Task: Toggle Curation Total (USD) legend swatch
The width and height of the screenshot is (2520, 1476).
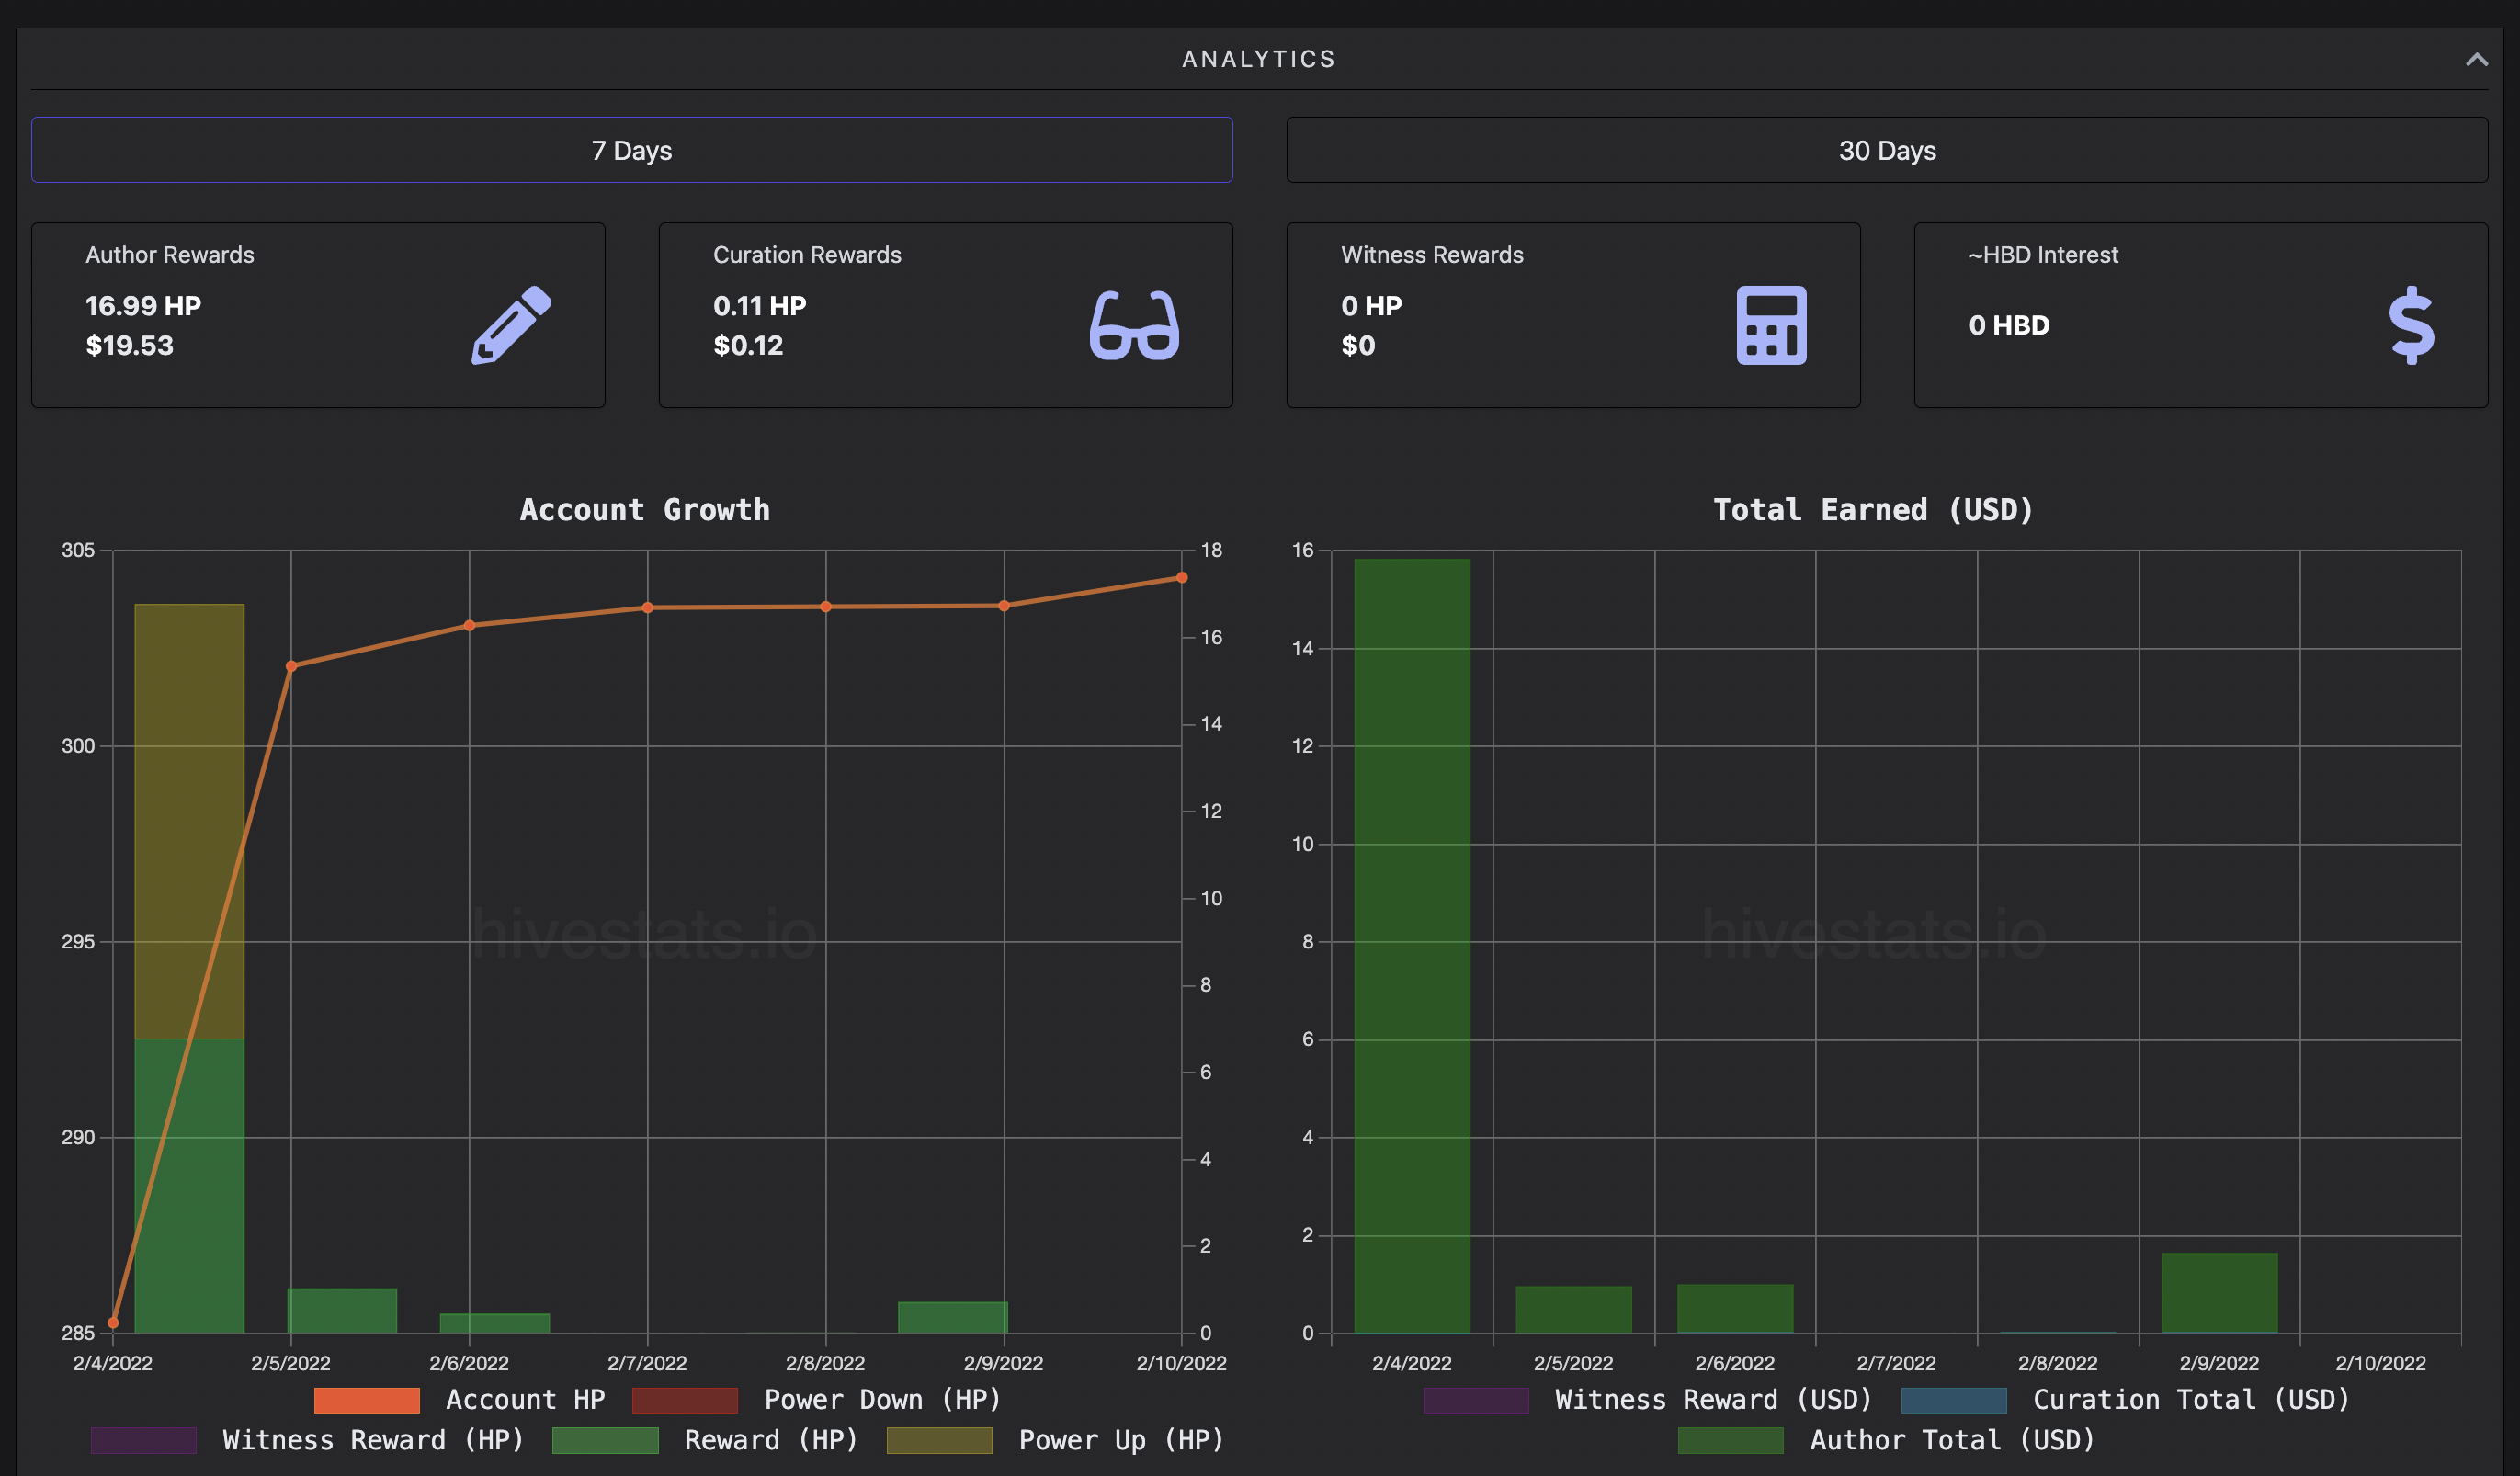Action: click(x=1953, y=1399)
